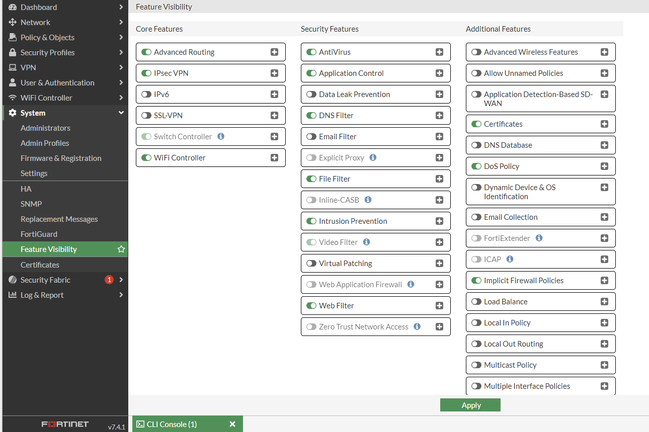Click the Policy & Objects icon

click(x=12, y=37)
